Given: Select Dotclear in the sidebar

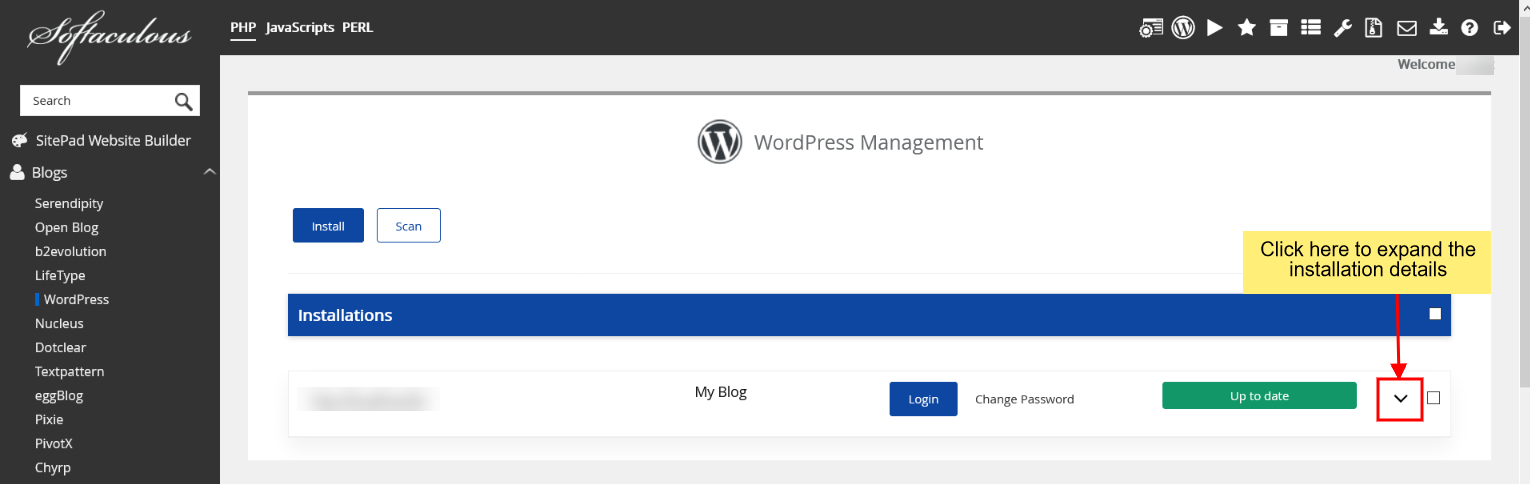Looking at the screenshot, I should click(61, 347).
